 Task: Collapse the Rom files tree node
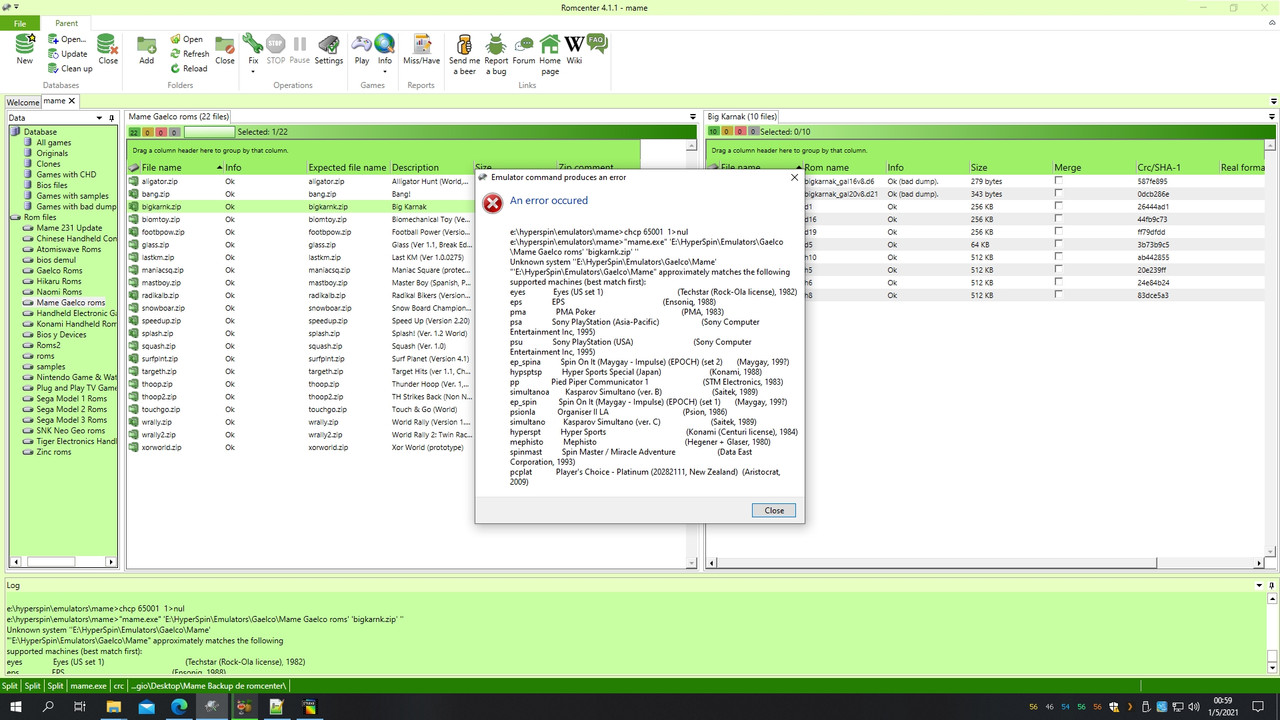tap(15, 217)
